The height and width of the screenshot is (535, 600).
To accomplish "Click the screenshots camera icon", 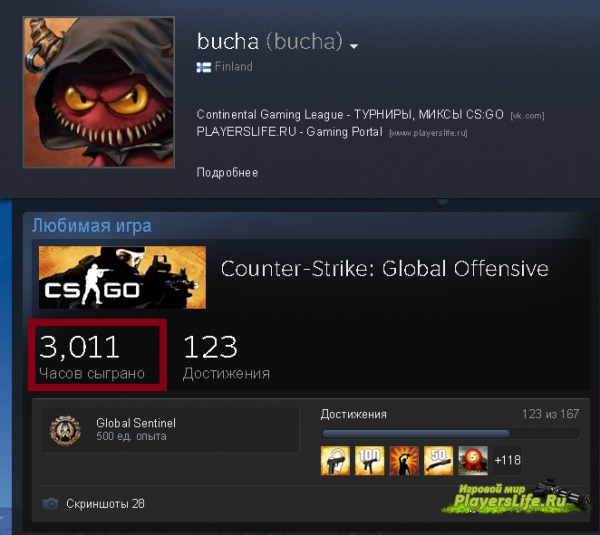I will coord(50,504).
